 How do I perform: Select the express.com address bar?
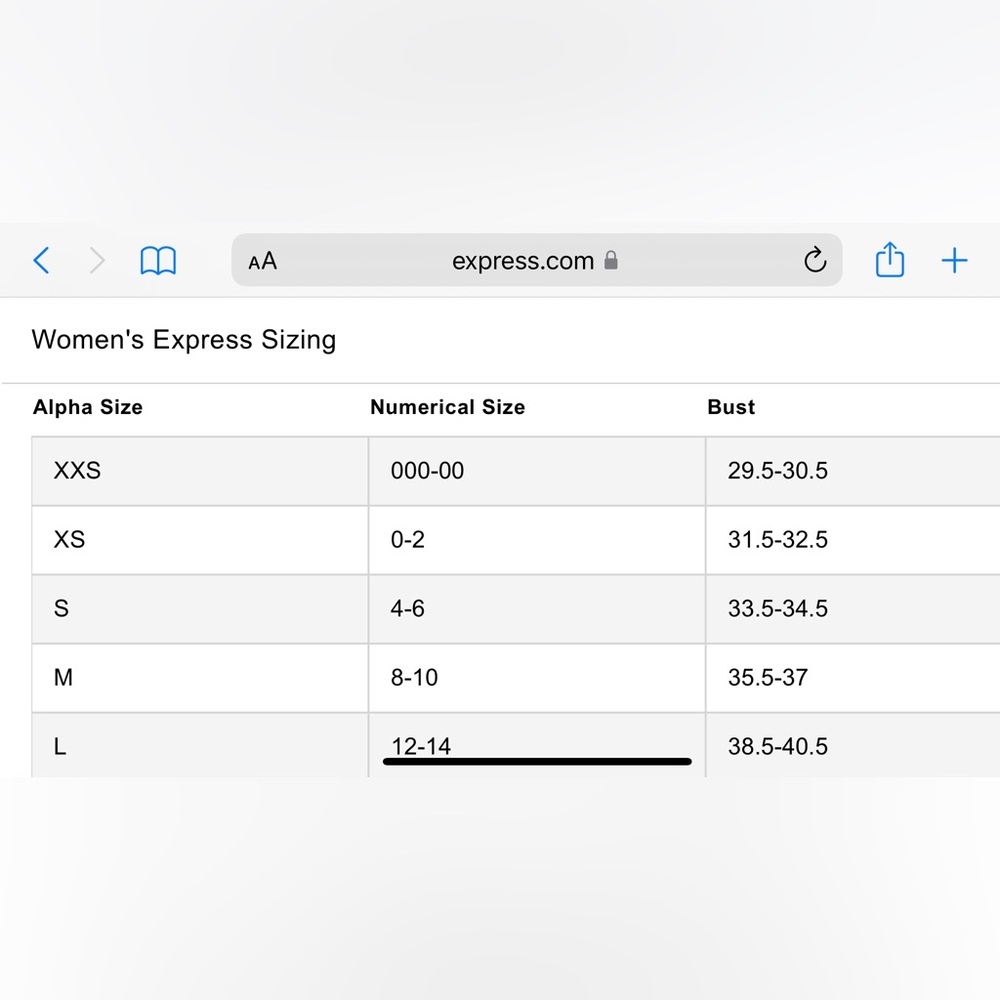tap(536, 260)
